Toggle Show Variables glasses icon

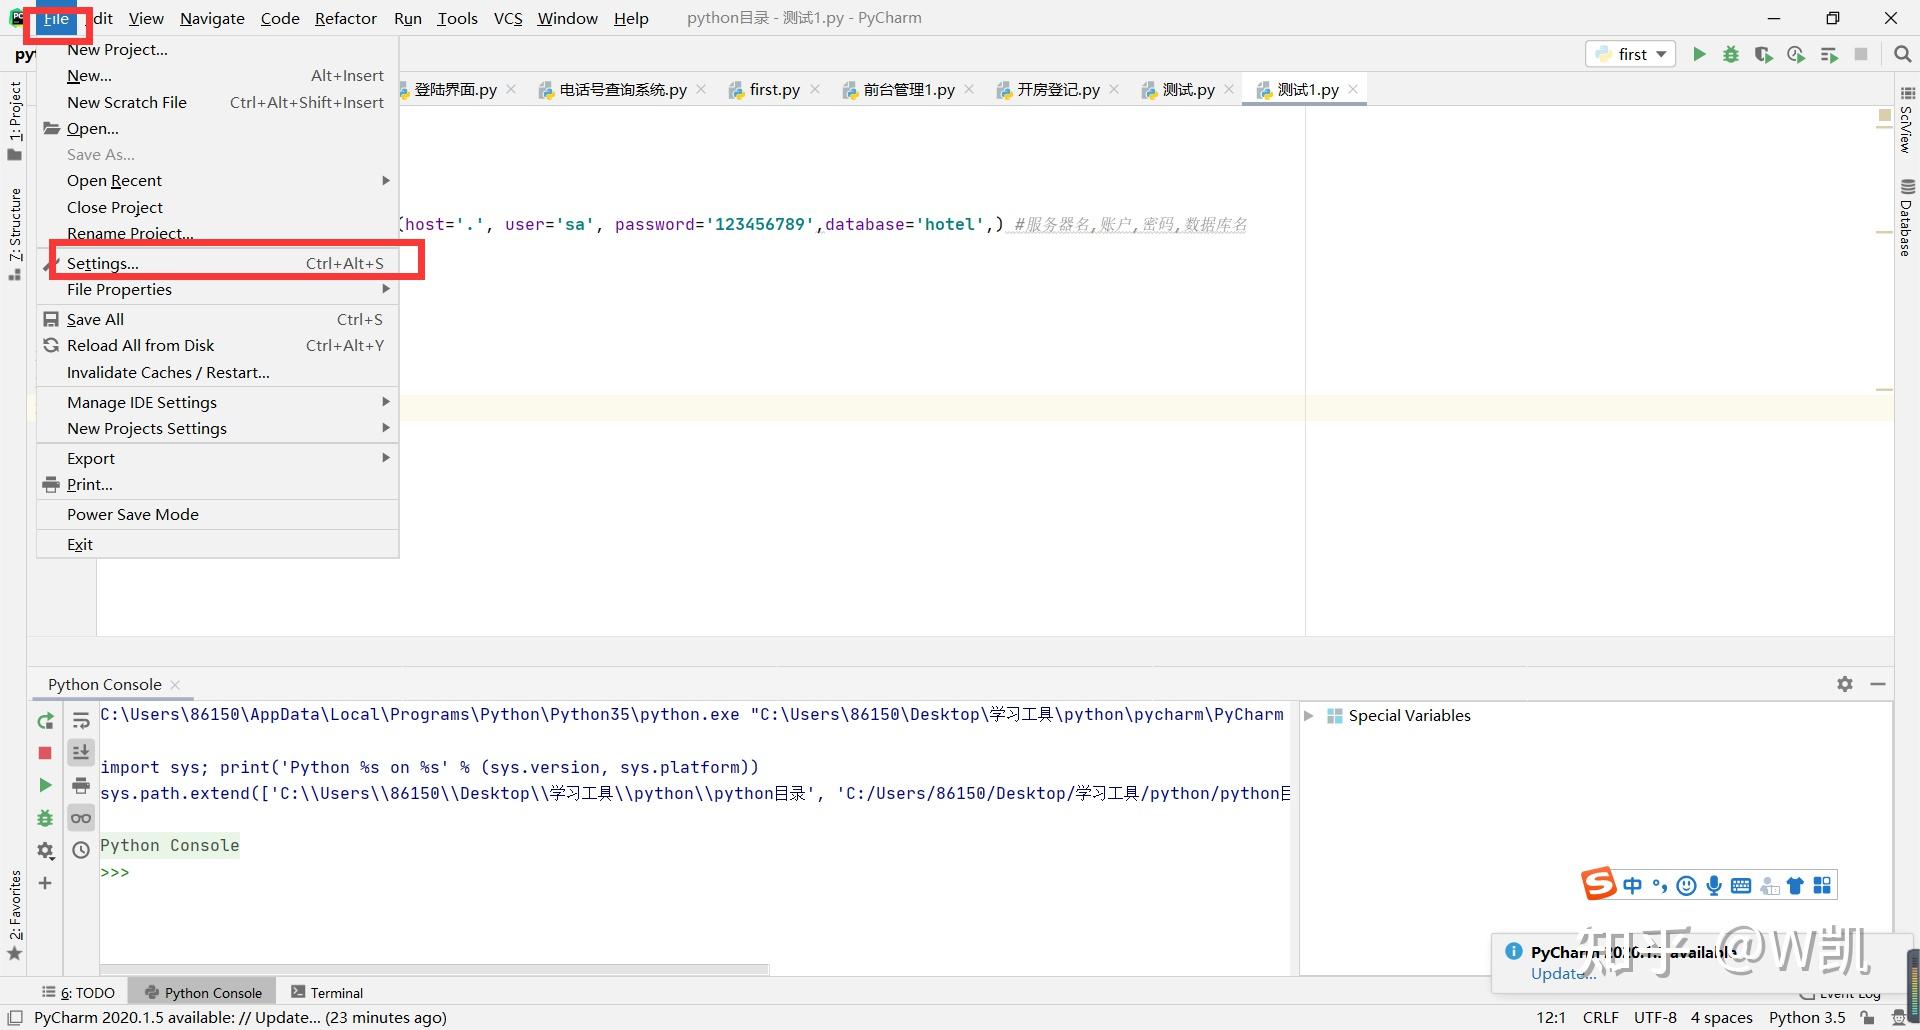coord(81,817)
